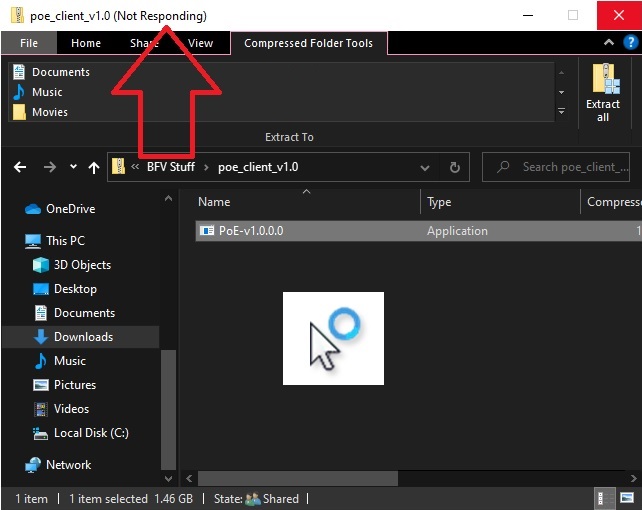
Task: Expand the Extract To destinations gallery
Action: point(561,111)
